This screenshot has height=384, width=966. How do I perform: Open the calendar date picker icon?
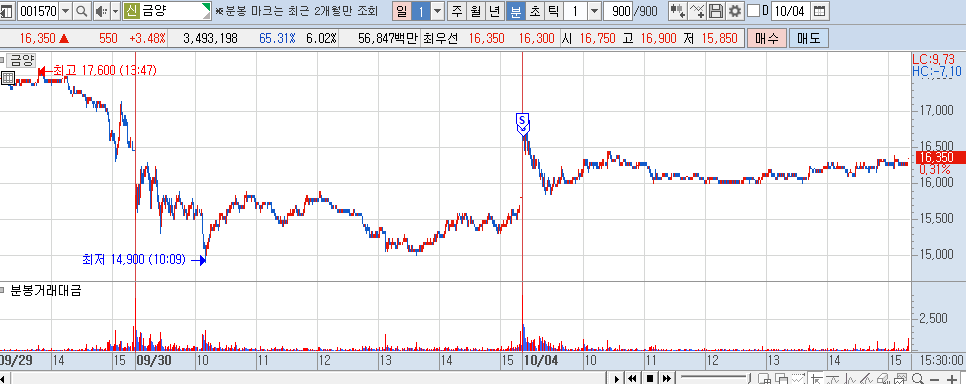pos(819,10)
